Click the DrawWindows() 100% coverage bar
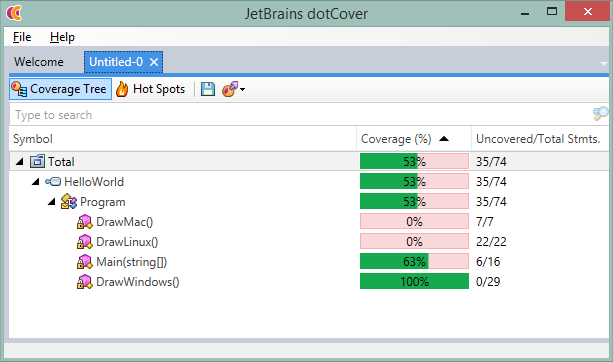613x362 pixels. pos(414,281)
